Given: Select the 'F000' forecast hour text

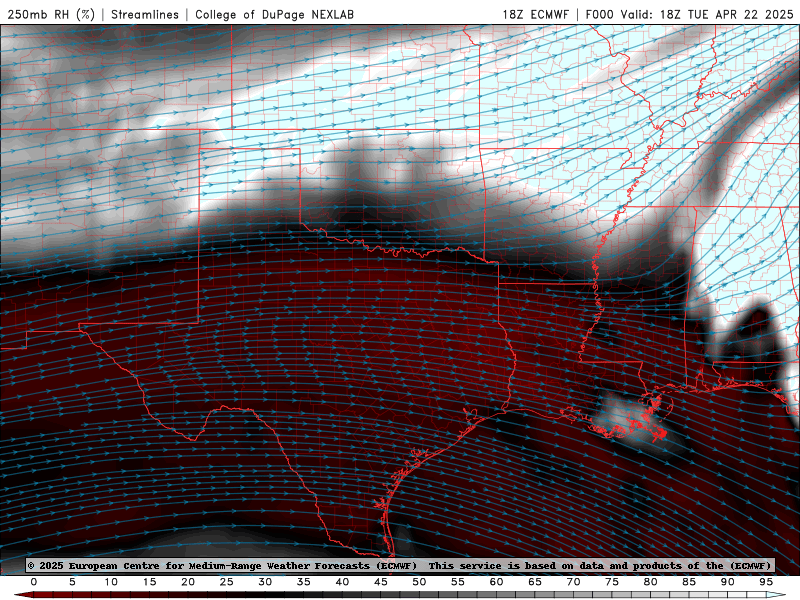Looking at the screenshot, I should pos(600,14).
